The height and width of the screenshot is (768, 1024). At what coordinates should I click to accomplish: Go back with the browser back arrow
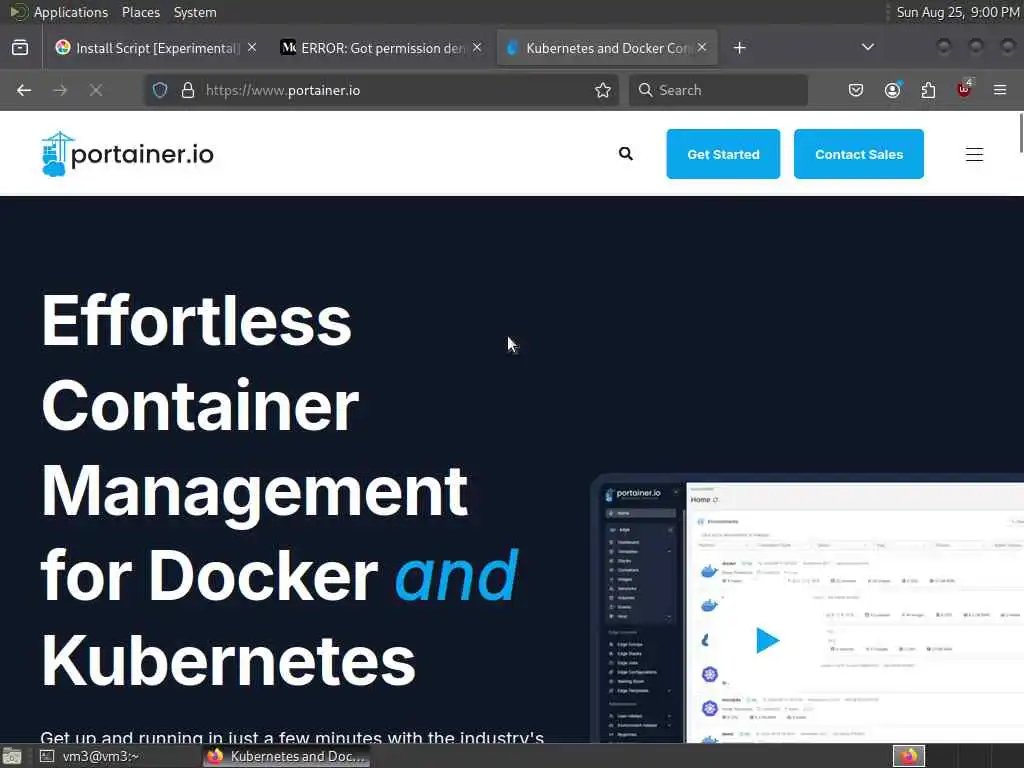coord(24,90)
